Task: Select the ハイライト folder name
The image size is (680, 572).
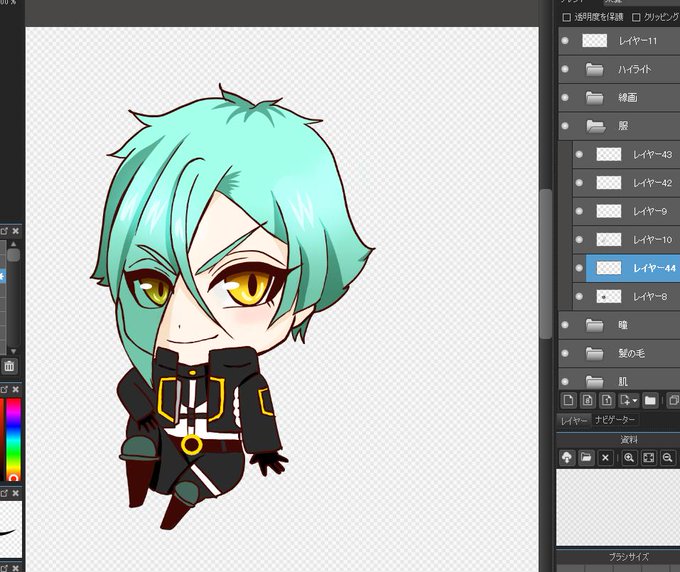Action: pos(634,69)
